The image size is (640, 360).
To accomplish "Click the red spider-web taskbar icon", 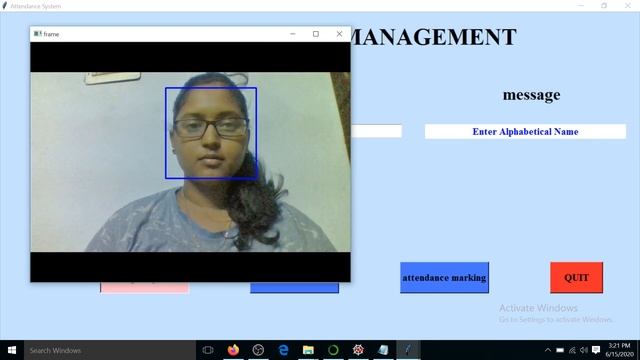I will coord(358,350).
